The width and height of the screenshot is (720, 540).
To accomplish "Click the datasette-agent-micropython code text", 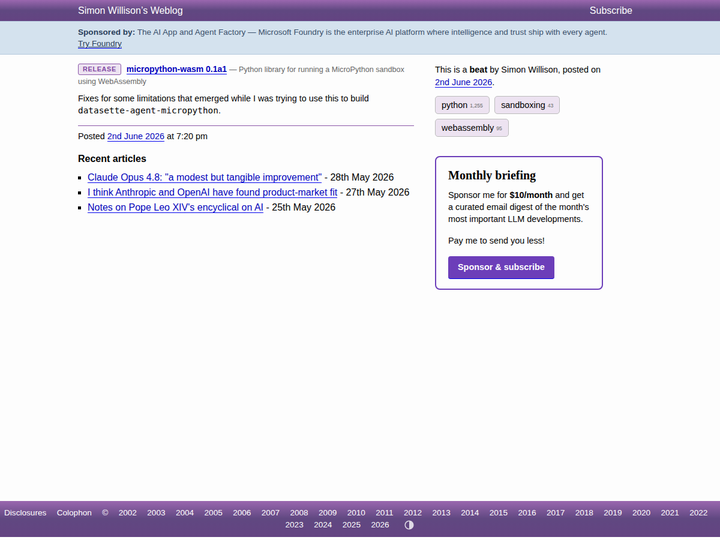I will tap(148, 111).
